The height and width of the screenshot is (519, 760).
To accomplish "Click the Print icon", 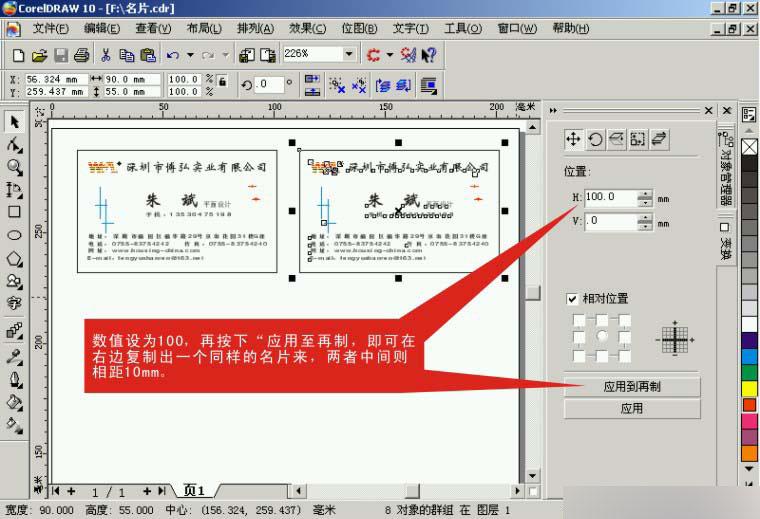I will point(81,55).
